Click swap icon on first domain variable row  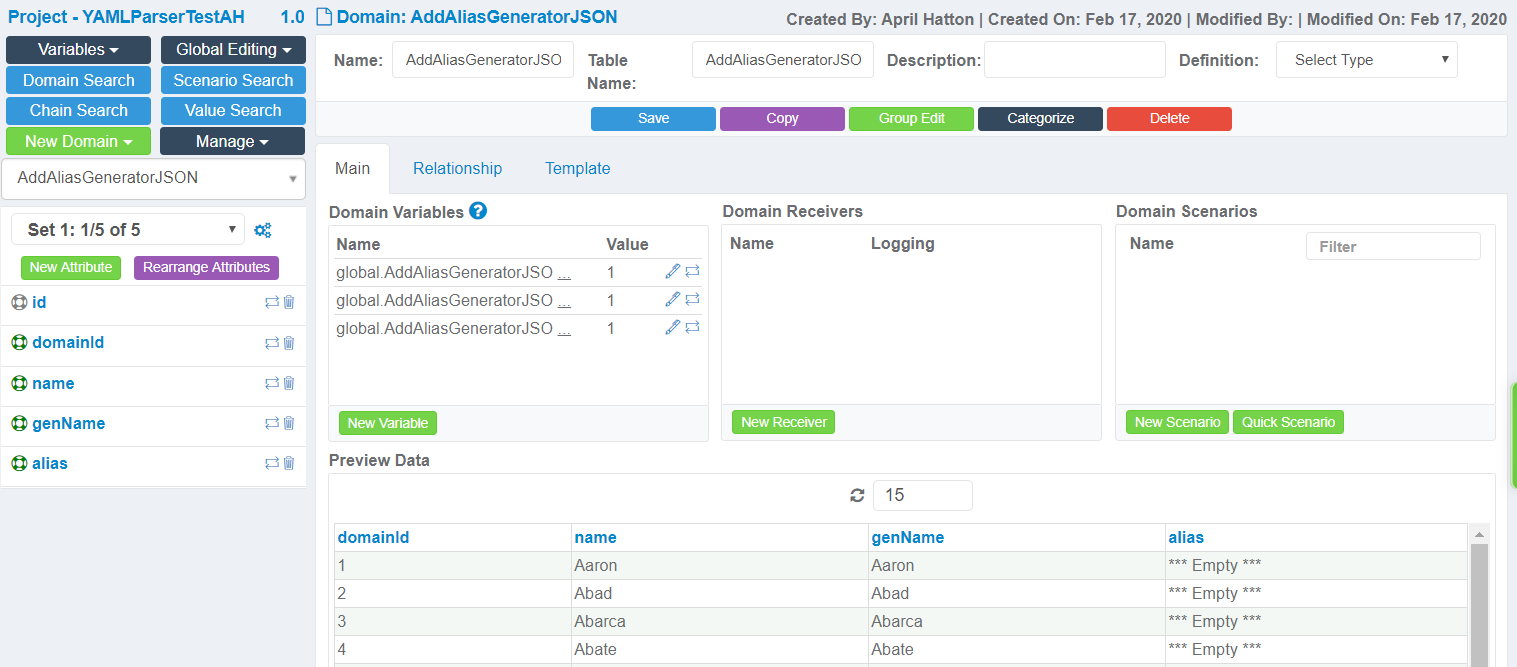(x=692, y=271)
